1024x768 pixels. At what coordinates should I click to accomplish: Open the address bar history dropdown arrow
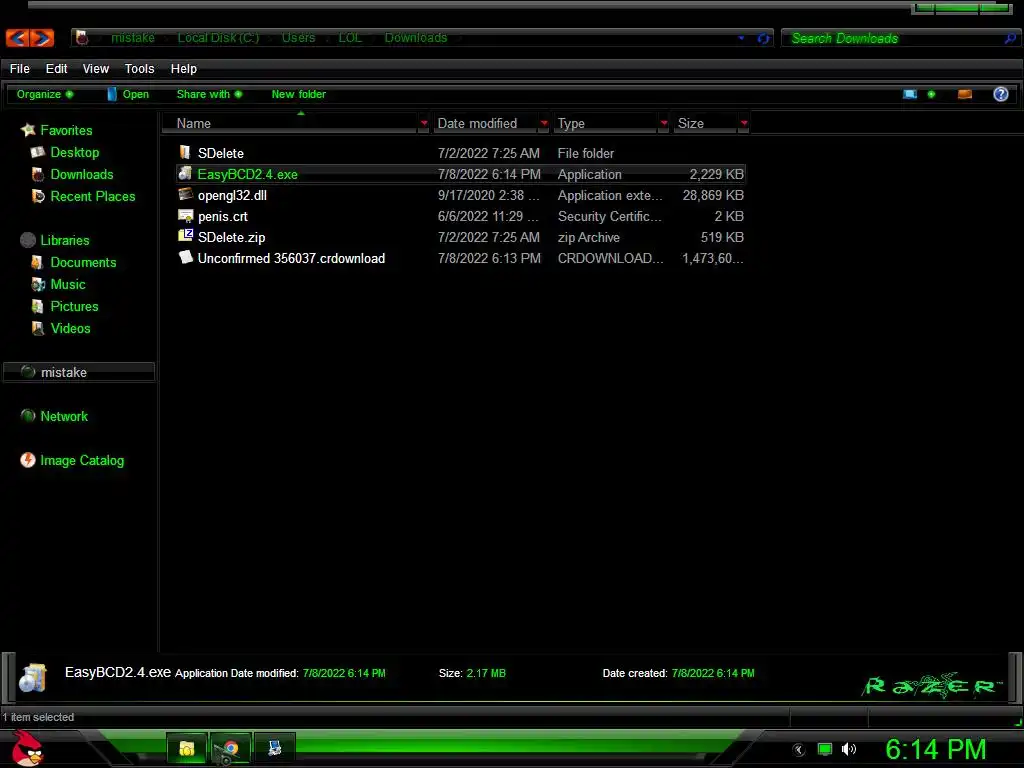(x=741, y=38)
